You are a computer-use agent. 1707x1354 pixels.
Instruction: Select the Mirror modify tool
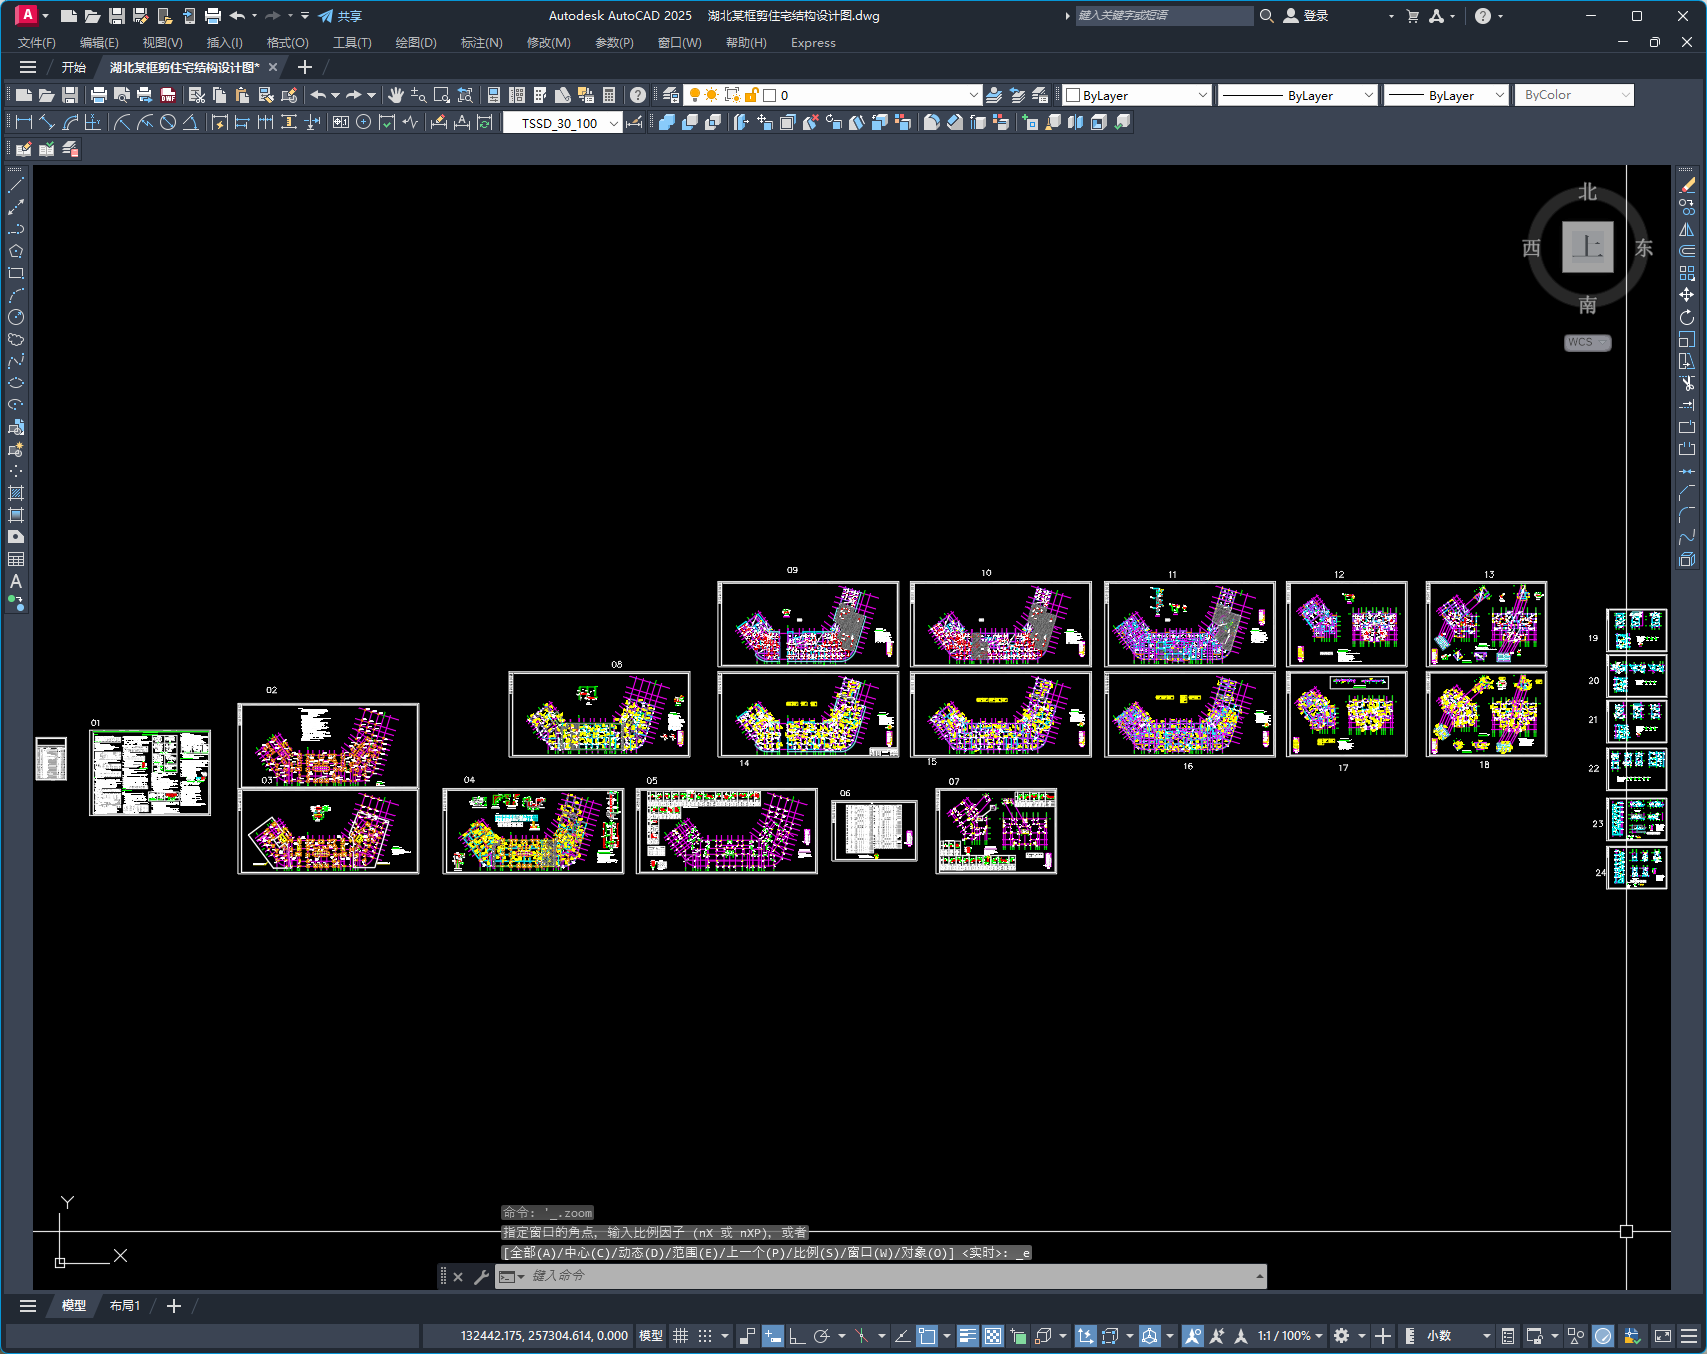pyautogui.click(x=1687, y=229)
